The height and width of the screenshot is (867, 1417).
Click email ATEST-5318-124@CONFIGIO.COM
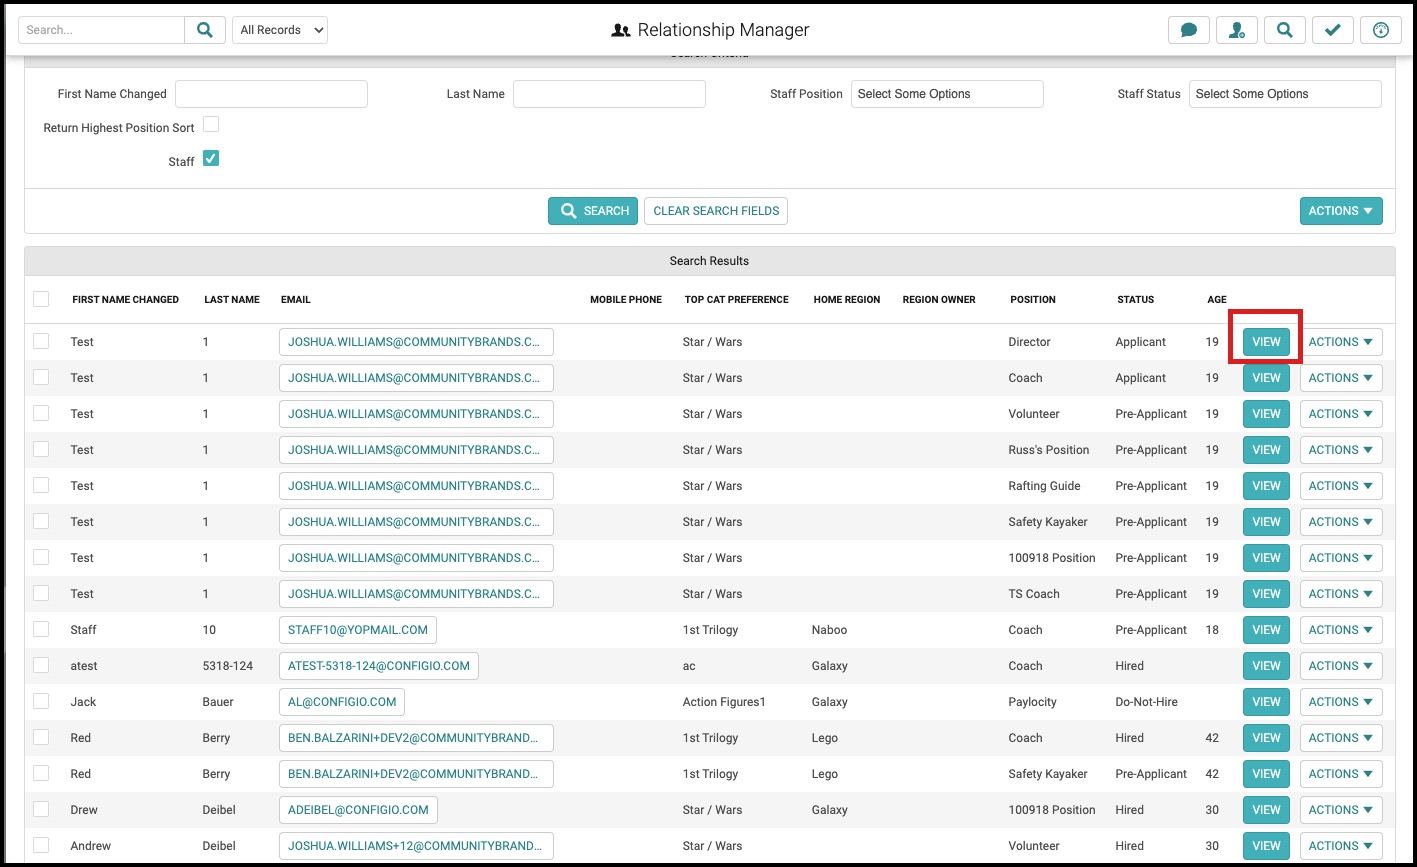pos(379,666)
